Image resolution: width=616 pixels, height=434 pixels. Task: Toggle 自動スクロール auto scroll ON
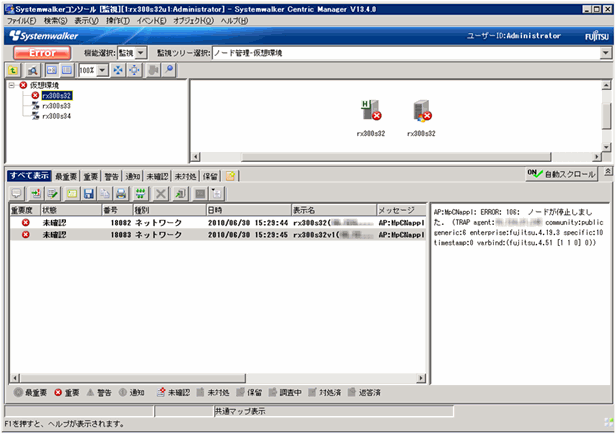coord(562,174)
